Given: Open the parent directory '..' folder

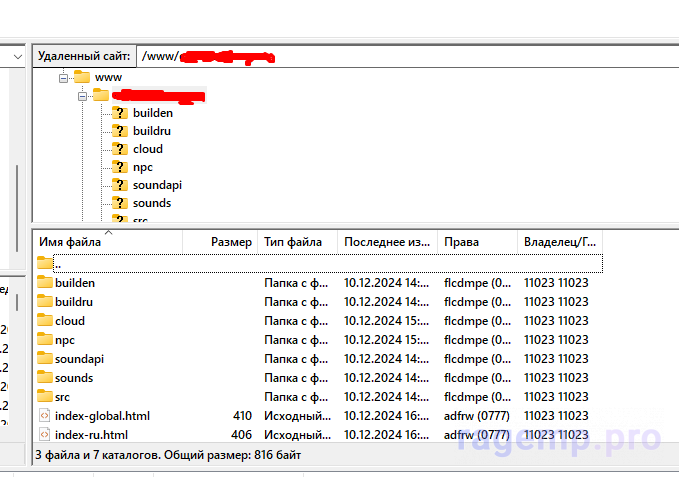Looking at the screenshot, I should point(44,264).
